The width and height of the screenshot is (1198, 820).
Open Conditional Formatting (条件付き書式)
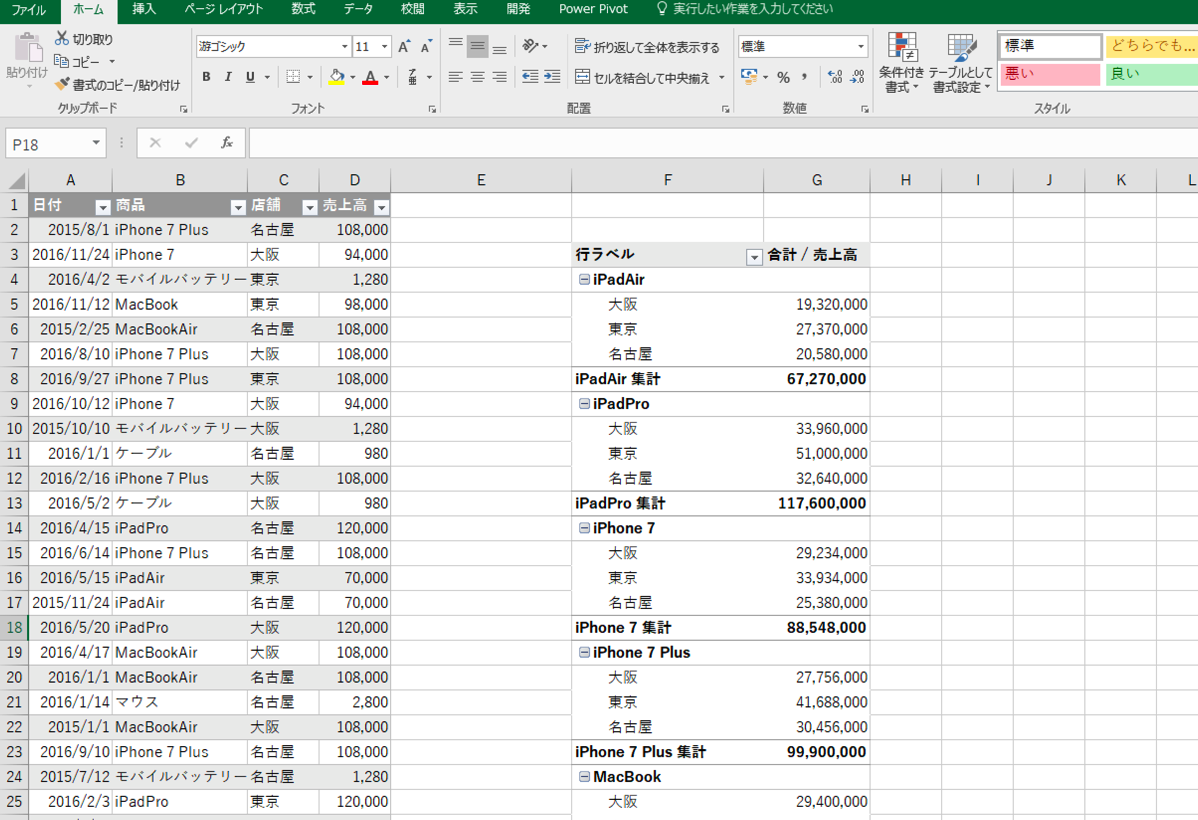coord(902,63)
